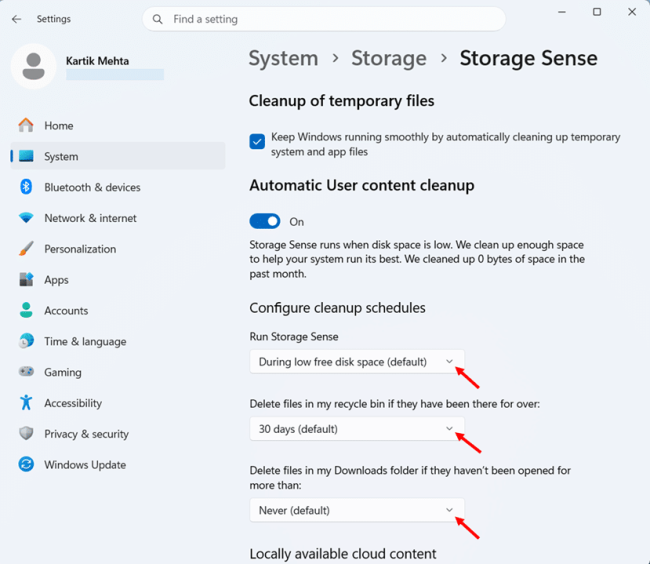Open the recycle bin 30 days dropdown

[357, 428]
